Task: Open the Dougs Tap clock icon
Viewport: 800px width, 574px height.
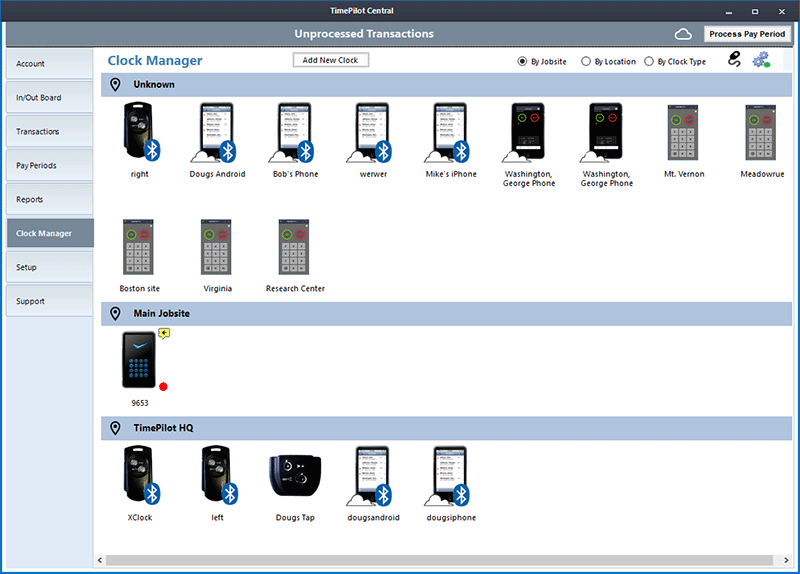Action: coord(295,477)
